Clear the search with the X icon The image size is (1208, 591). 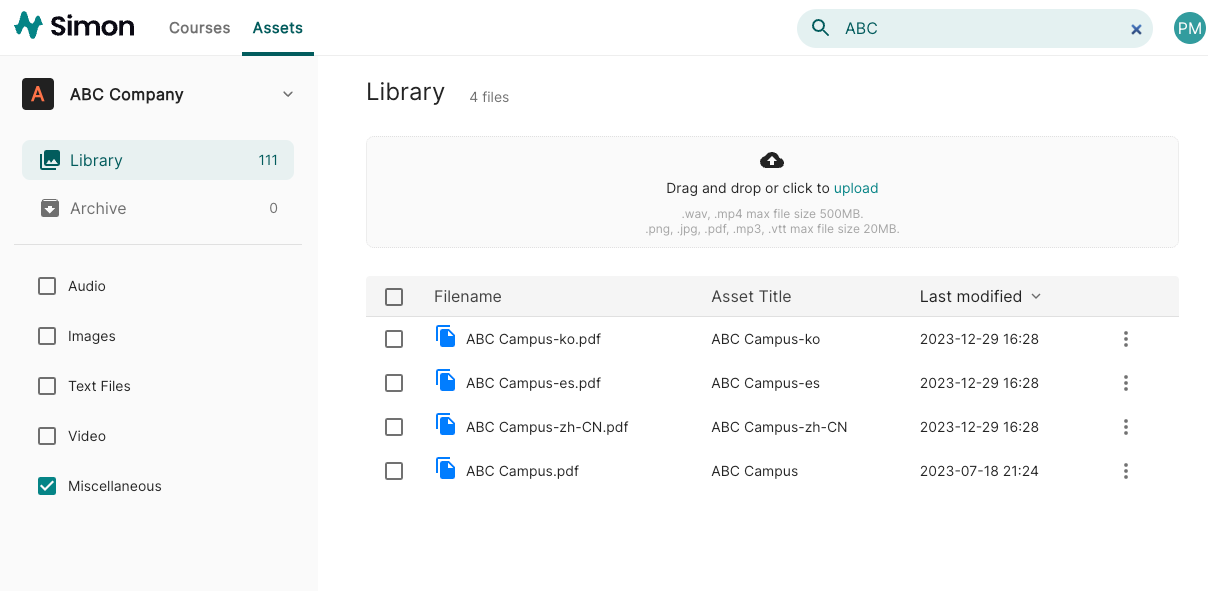pyautogui.click(x=1136, y=29)
